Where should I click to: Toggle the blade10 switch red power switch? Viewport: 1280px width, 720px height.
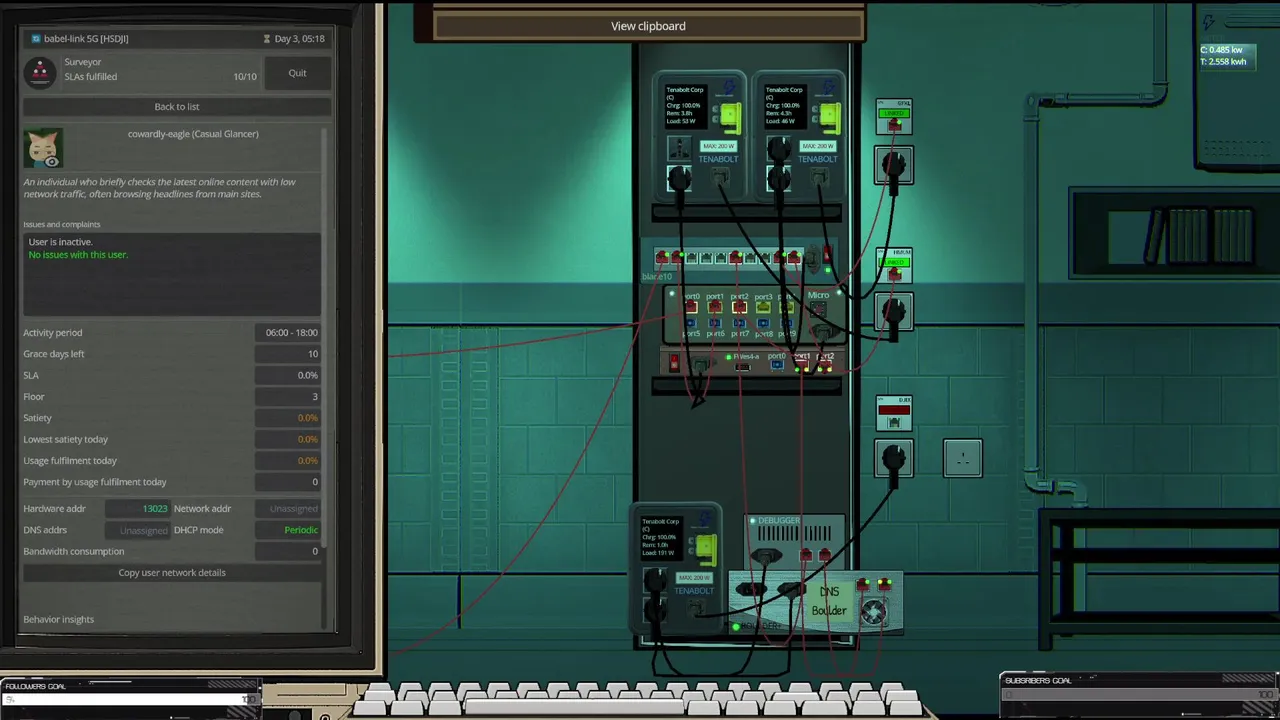827,255
